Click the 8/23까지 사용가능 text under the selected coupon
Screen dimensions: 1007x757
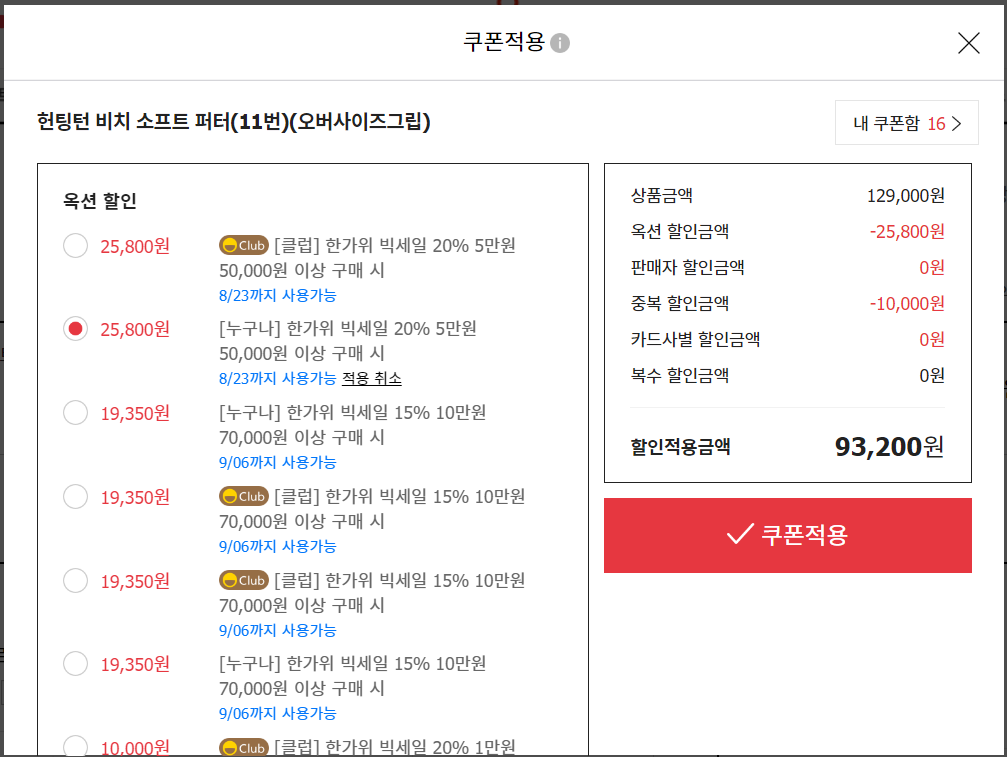point(277,378)
